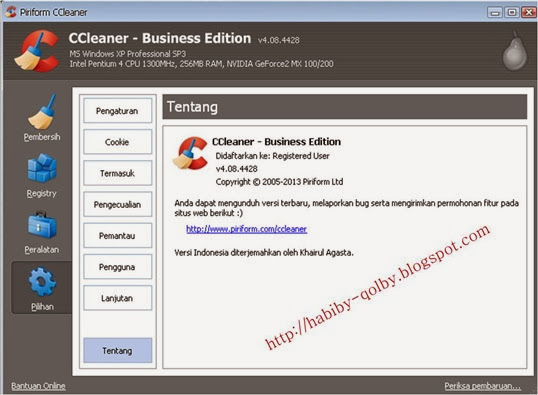Open the Pengaturan settings tab
The height and width of the screenshot is (395, 538).
(117, 111)
